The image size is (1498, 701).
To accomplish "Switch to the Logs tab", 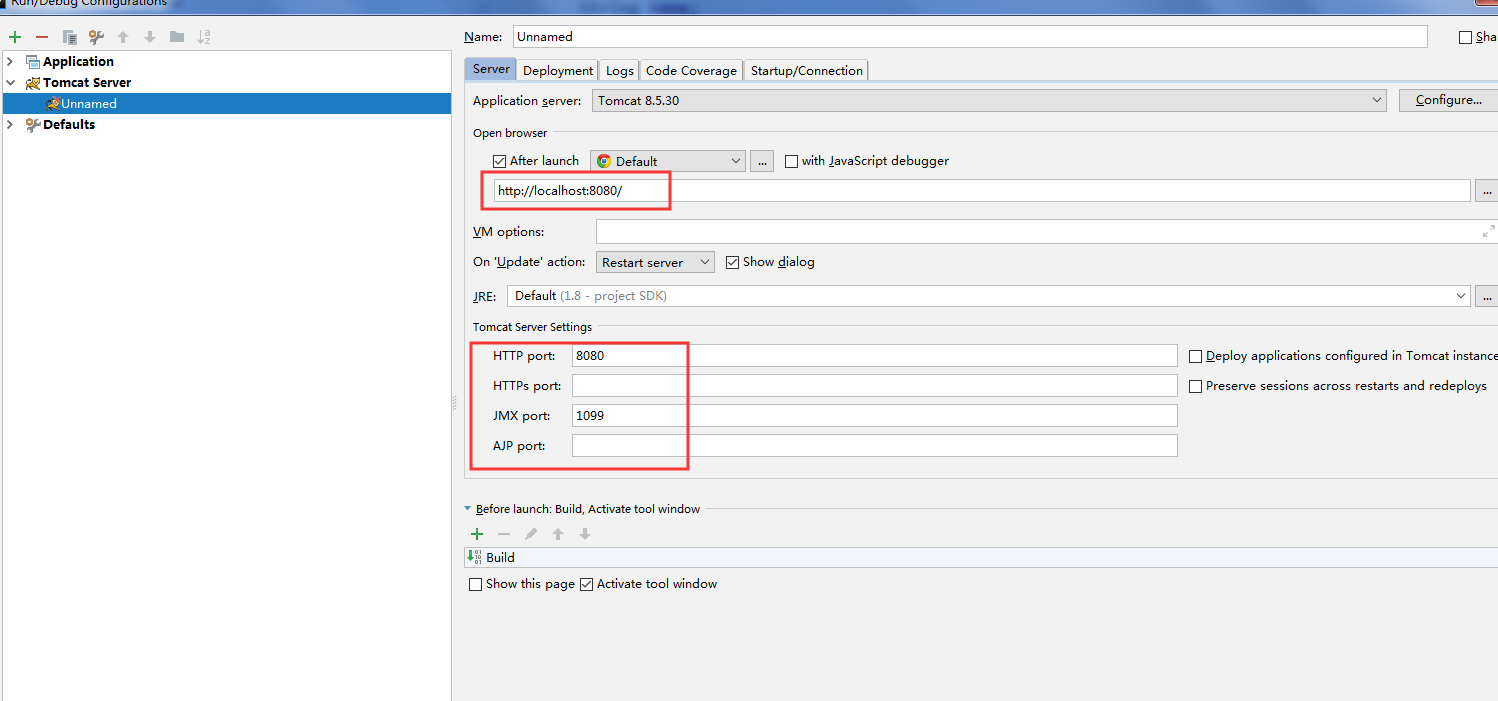I will point(620,70).
